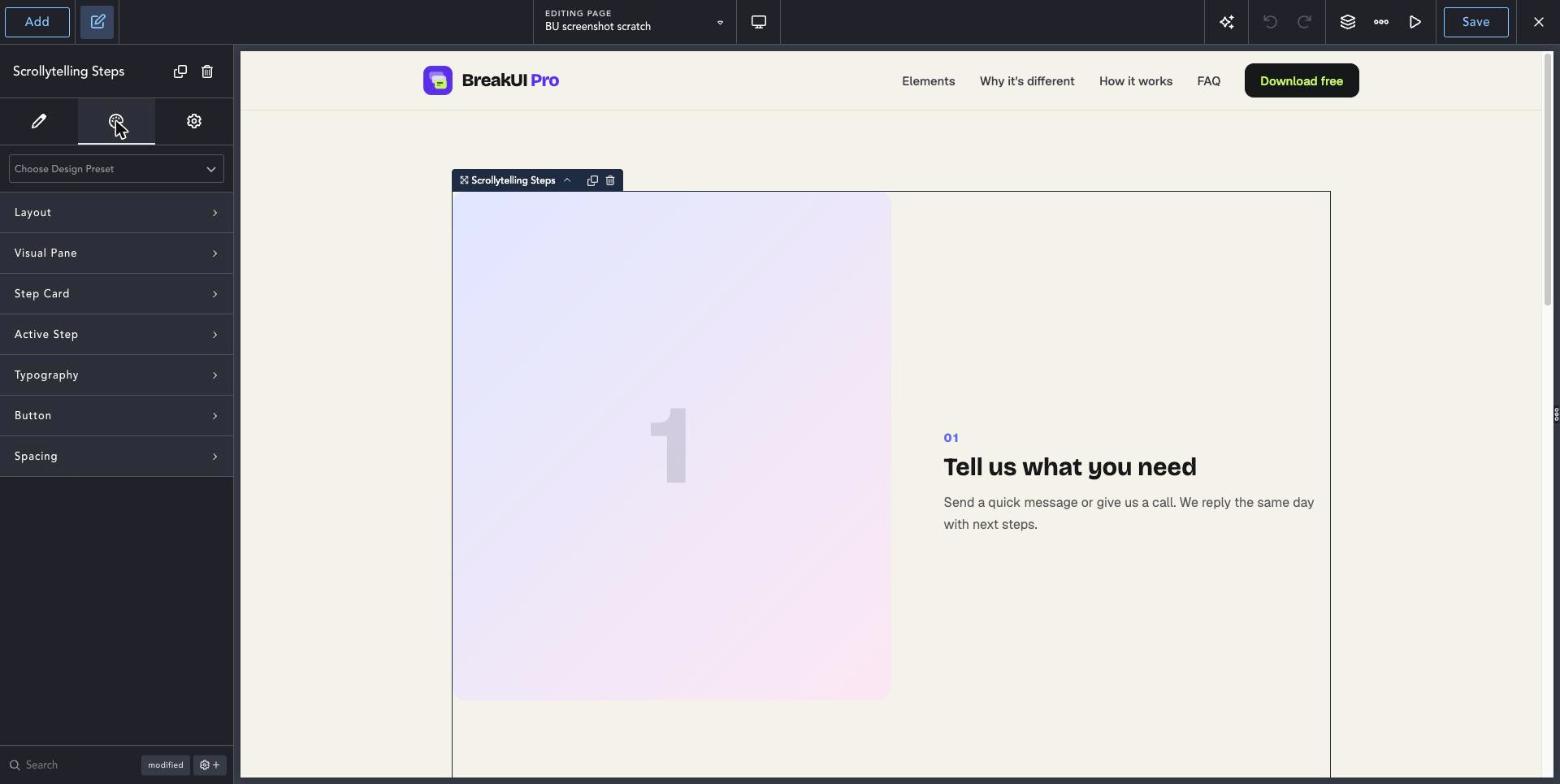Open the Choose Design Preset dropdown

tap(116, 169)
